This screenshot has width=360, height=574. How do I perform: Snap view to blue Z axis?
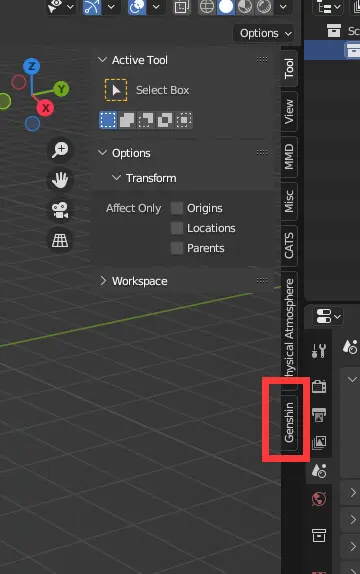click(x=31, y=67)
